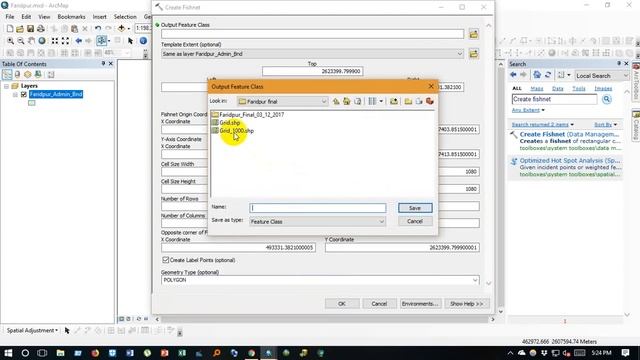Open the View menu

click(44, 17)
